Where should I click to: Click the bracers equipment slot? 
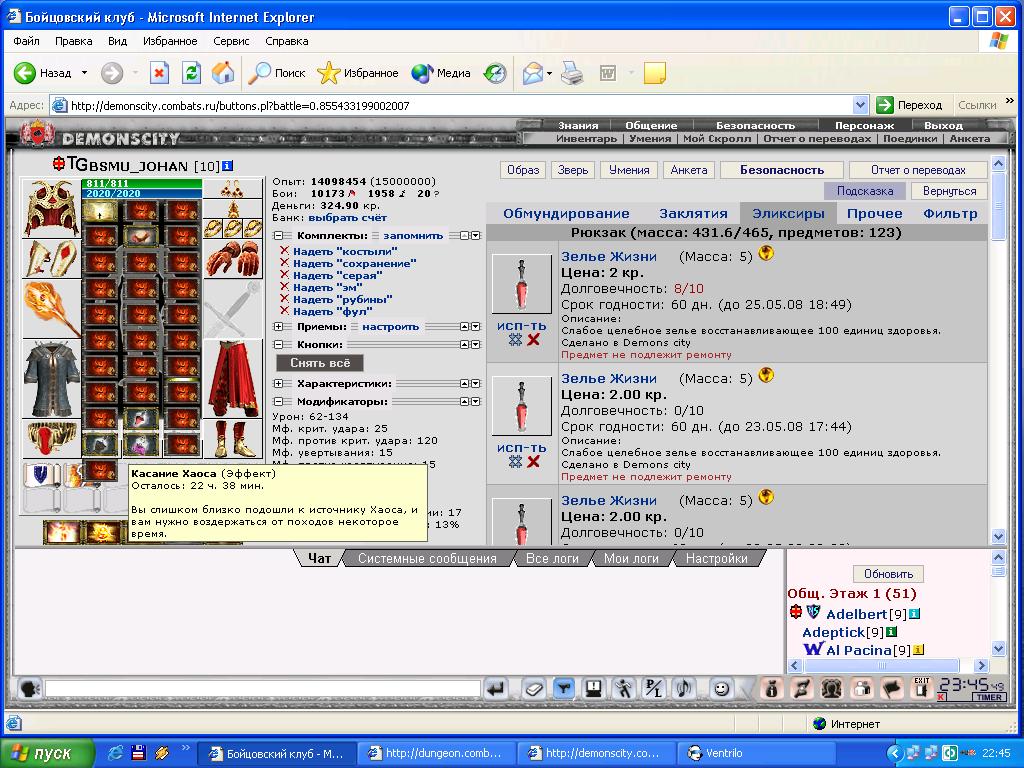(51, 259)
